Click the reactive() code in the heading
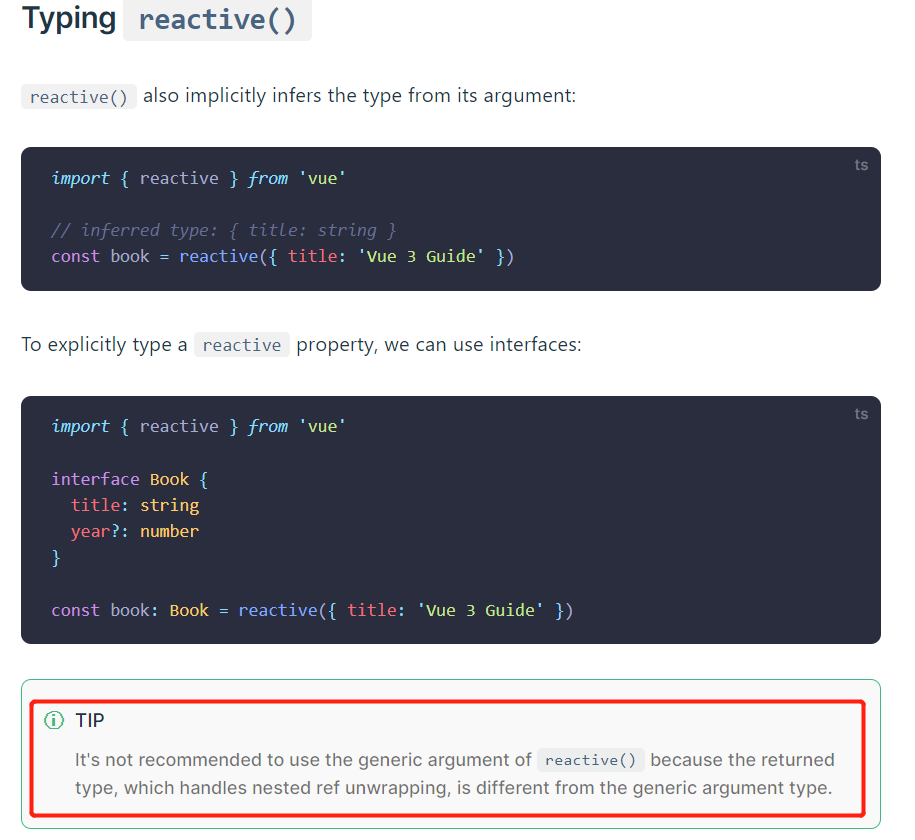Image resolution: width=915 pixels, height=840 pixels. pos(217,20)
